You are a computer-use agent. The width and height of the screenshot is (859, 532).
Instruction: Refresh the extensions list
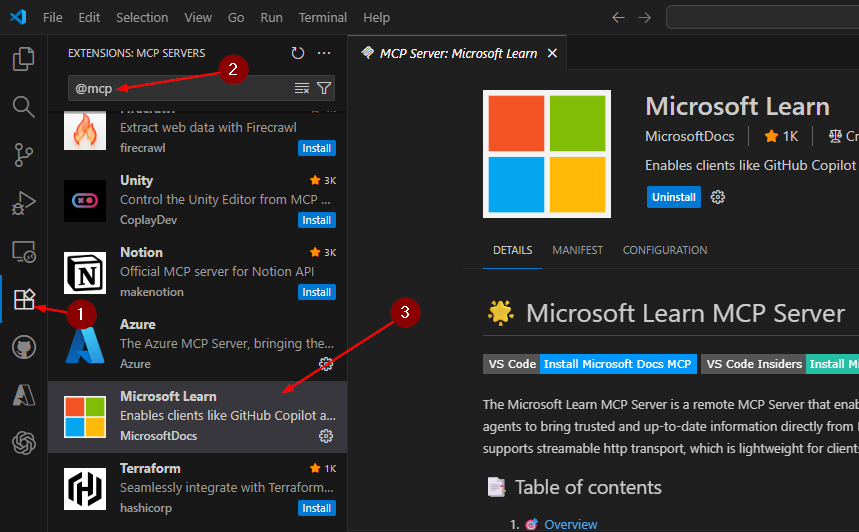297,53
